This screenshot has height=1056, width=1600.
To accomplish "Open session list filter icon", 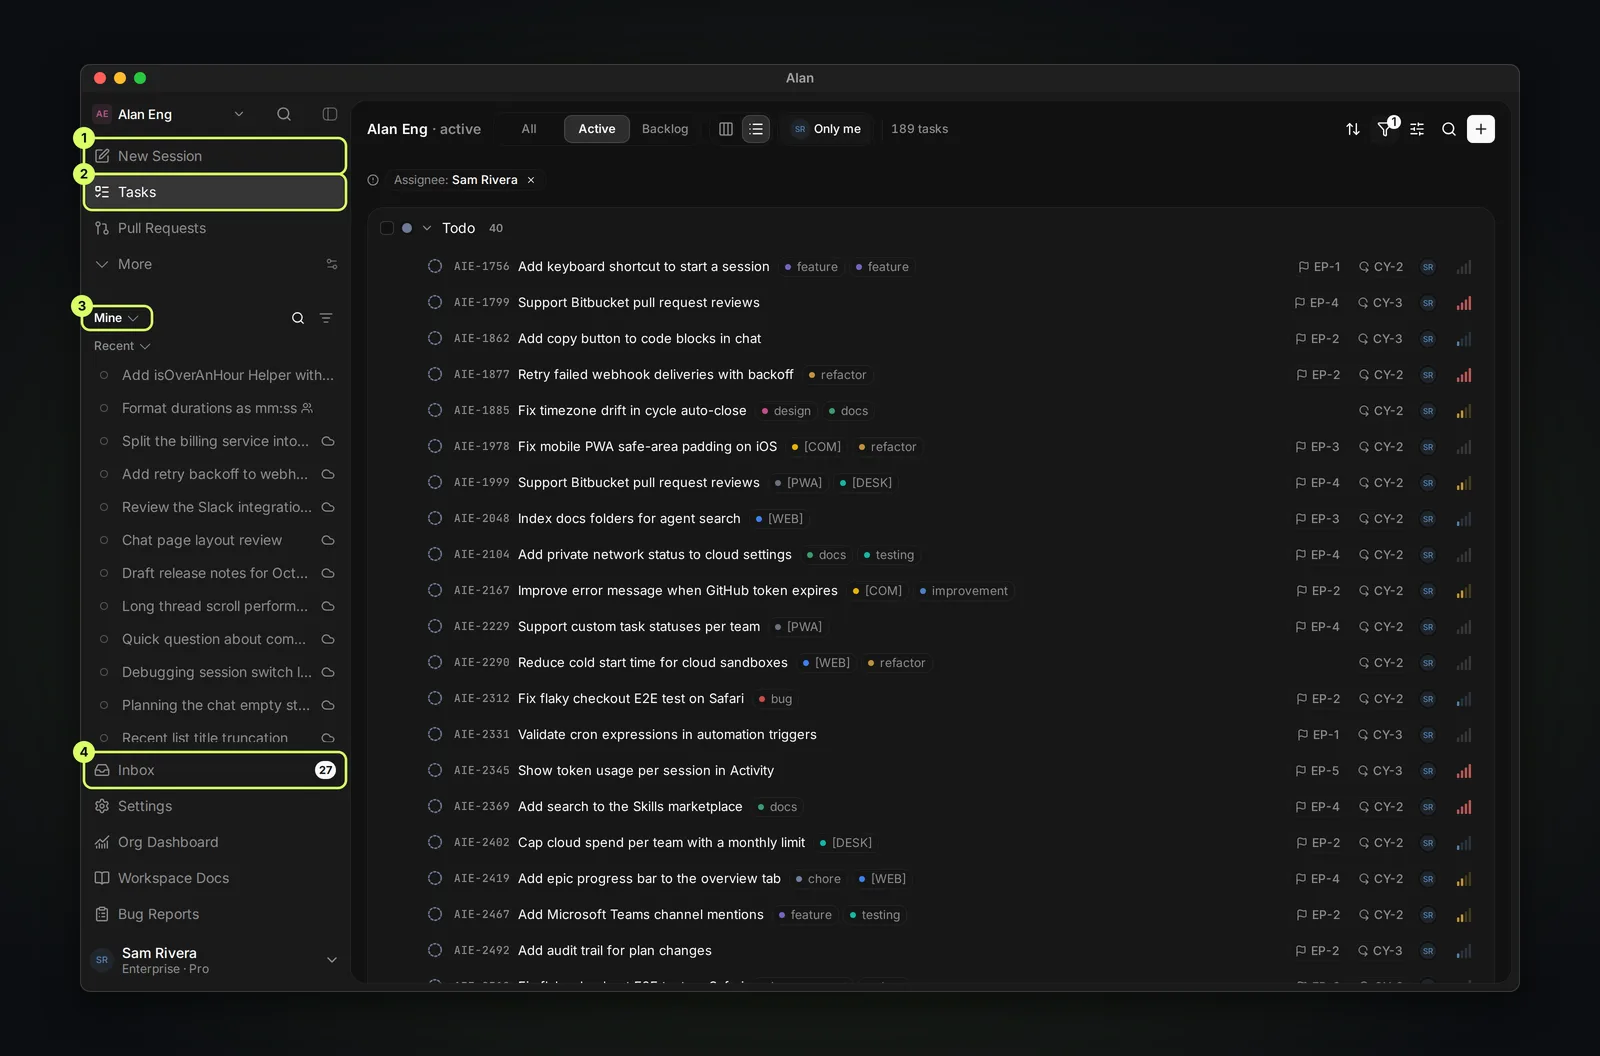I will tap(326, 318).
